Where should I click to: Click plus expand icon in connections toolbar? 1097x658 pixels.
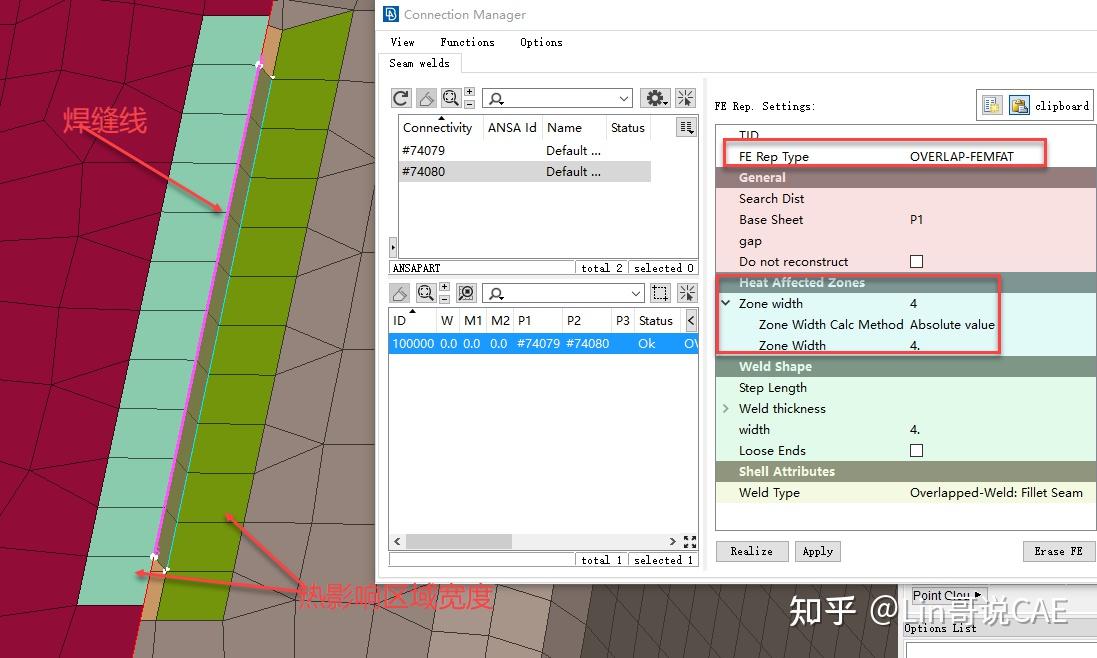coord(444,287)
